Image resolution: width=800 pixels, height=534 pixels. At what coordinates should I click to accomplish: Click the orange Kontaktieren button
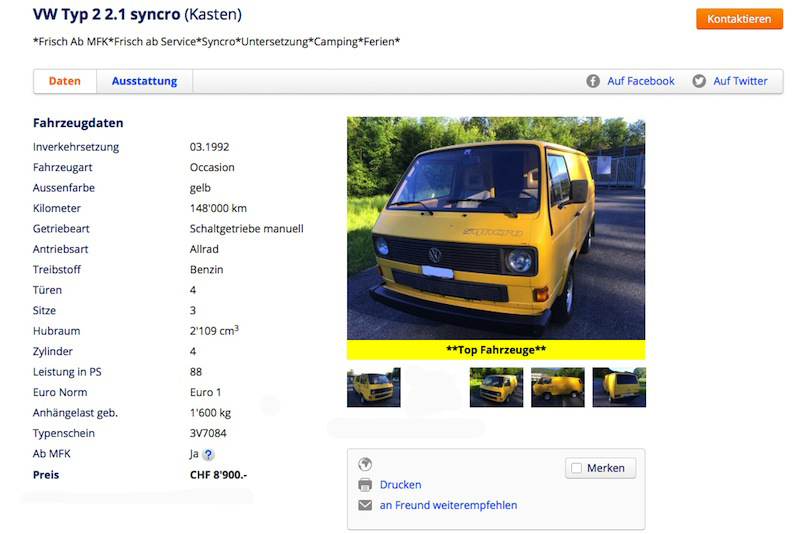point(739,19)
